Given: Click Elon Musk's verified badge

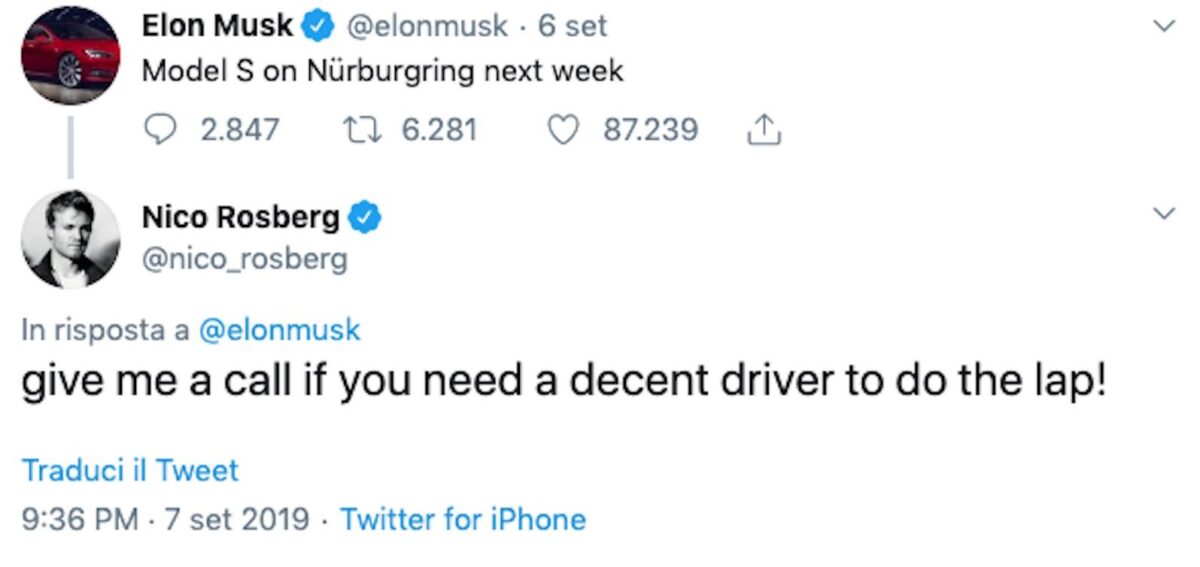Looking at the screenshot, I should coord(316,27).
